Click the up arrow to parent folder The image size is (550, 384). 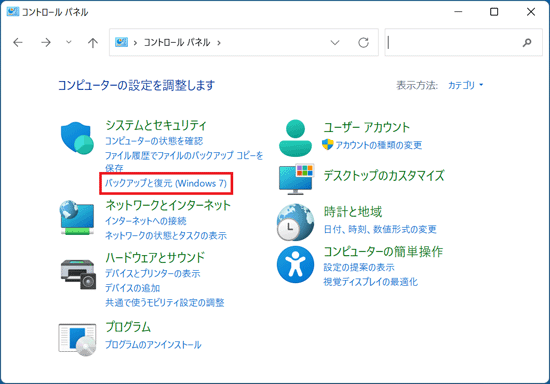coord(93,43)
